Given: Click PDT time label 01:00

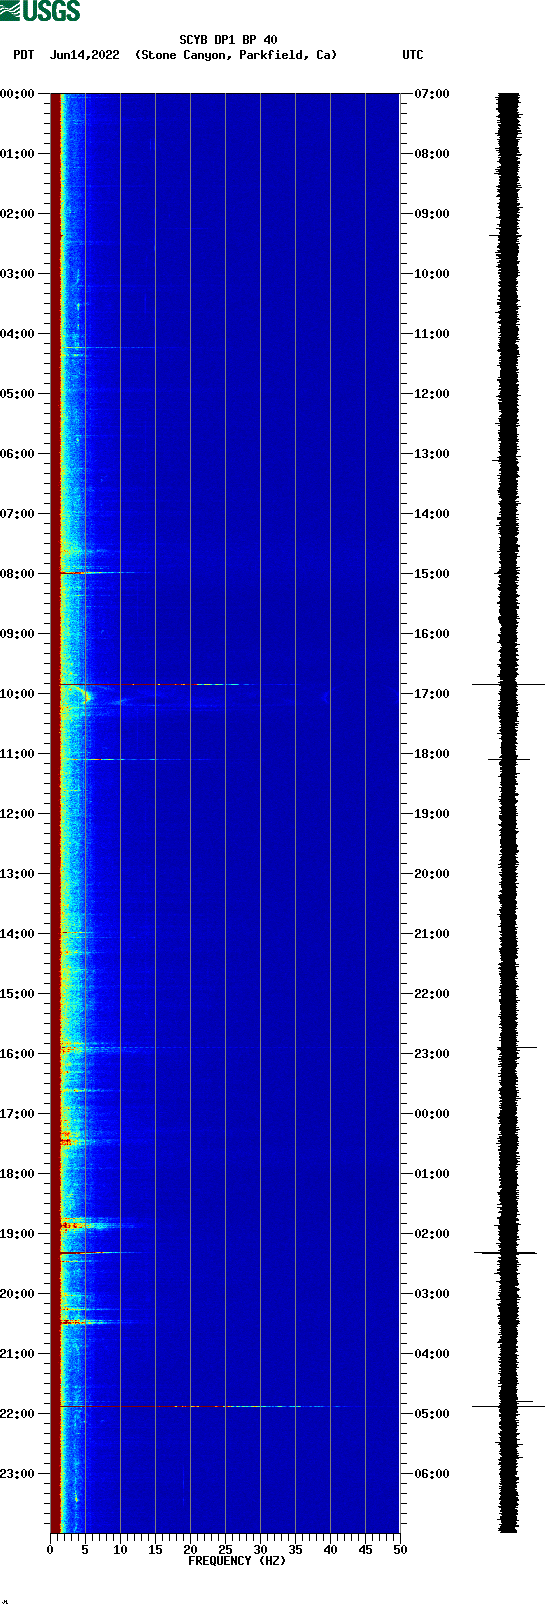Looking at the screenshot, I should [18, 154].
